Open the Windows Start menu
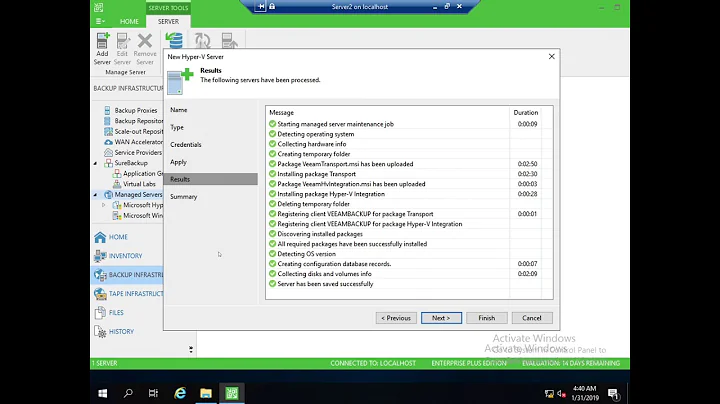 (103, 393)
